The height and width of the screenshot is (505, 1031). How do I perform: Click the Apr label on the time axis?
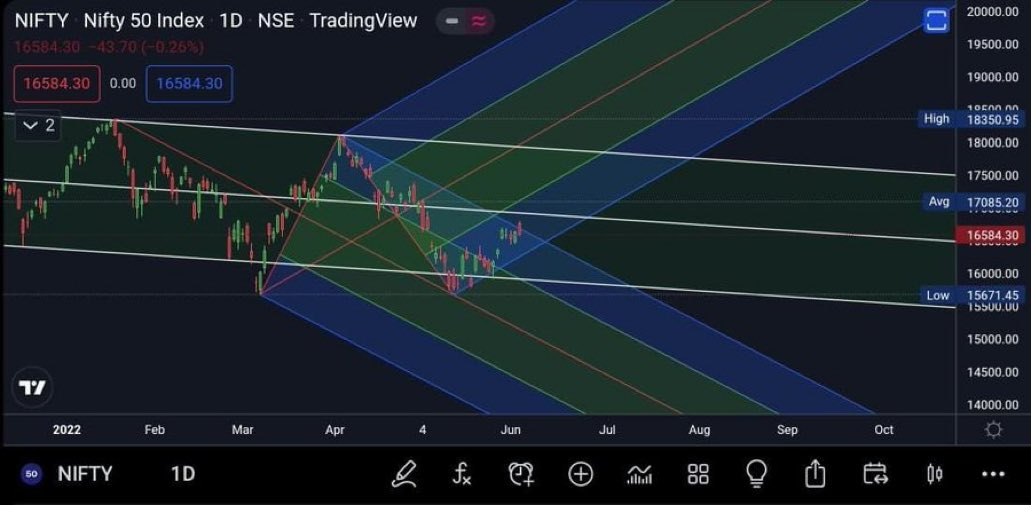tap(335, 430)
